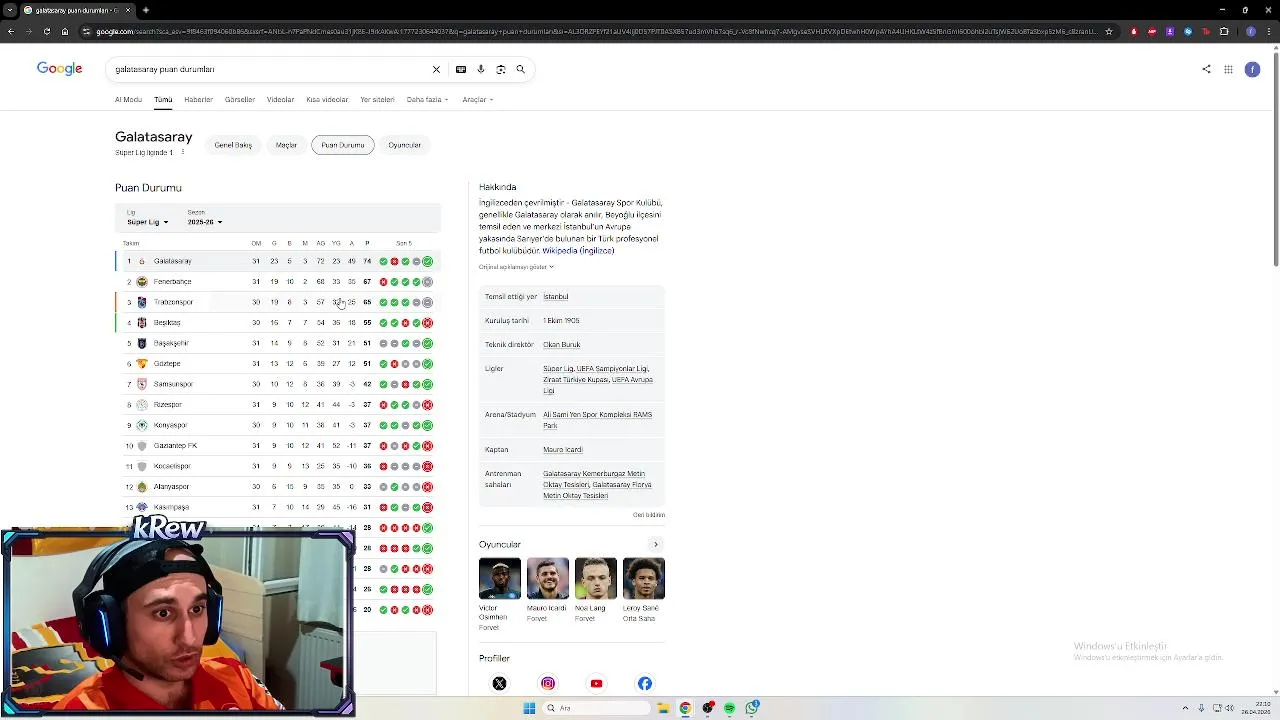This screenshot has height=720, width=1280.
Task: Select the Trabzonspor row in standings
Action: tap(278, 302)
